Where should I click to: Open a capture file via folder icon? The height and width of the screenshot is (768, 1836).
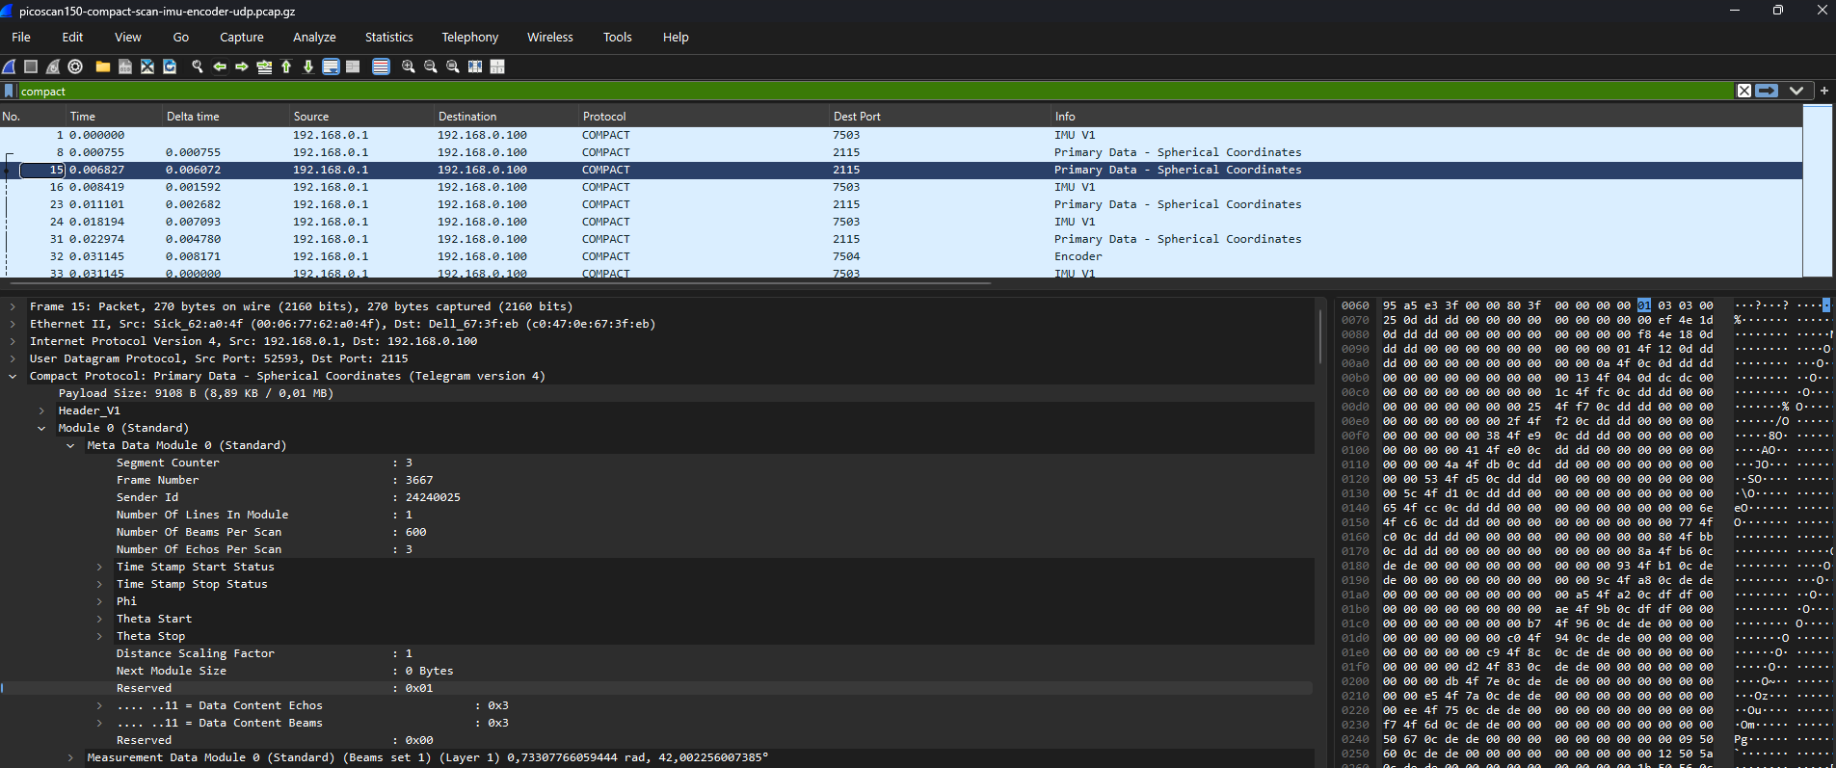point(103,67)
